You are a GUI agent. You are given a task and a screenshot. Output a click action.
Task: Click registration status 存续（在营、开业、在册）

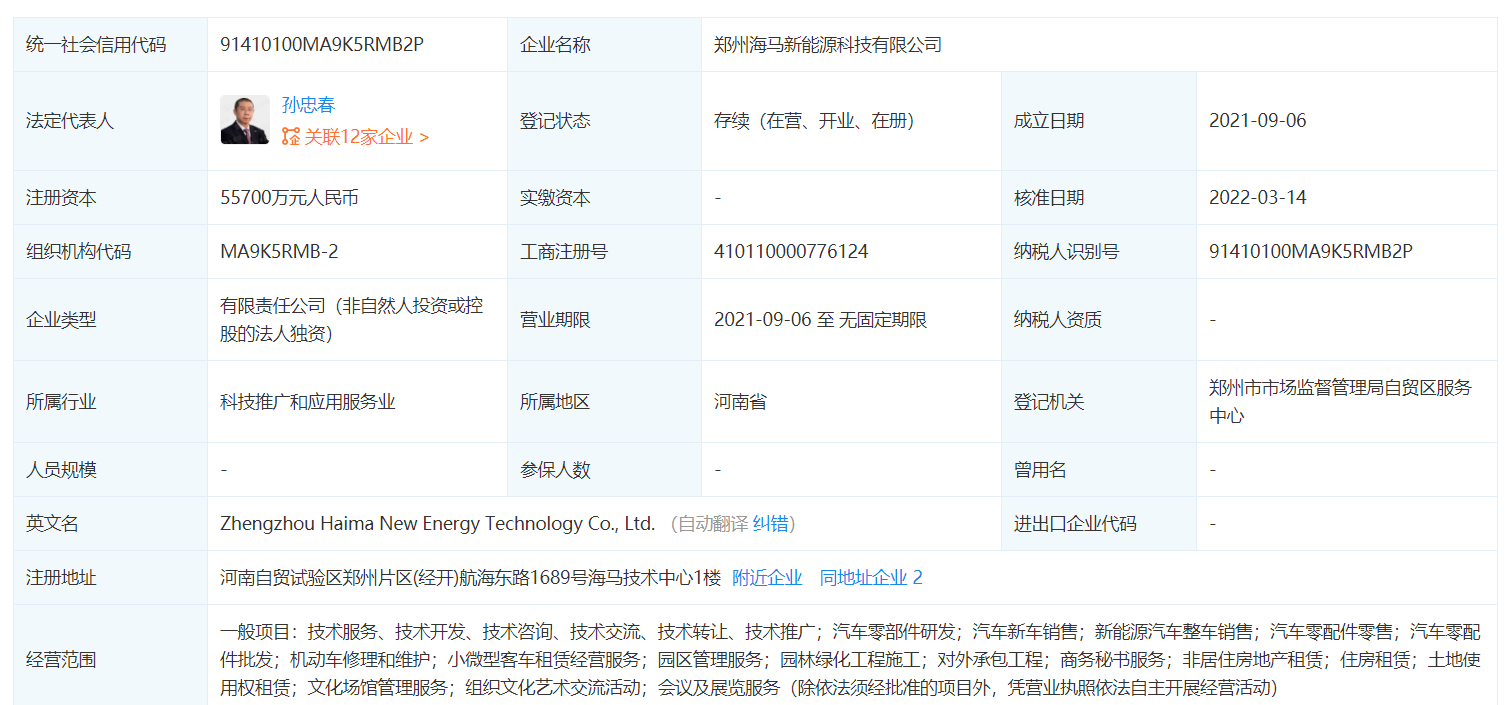click(814, 121)
